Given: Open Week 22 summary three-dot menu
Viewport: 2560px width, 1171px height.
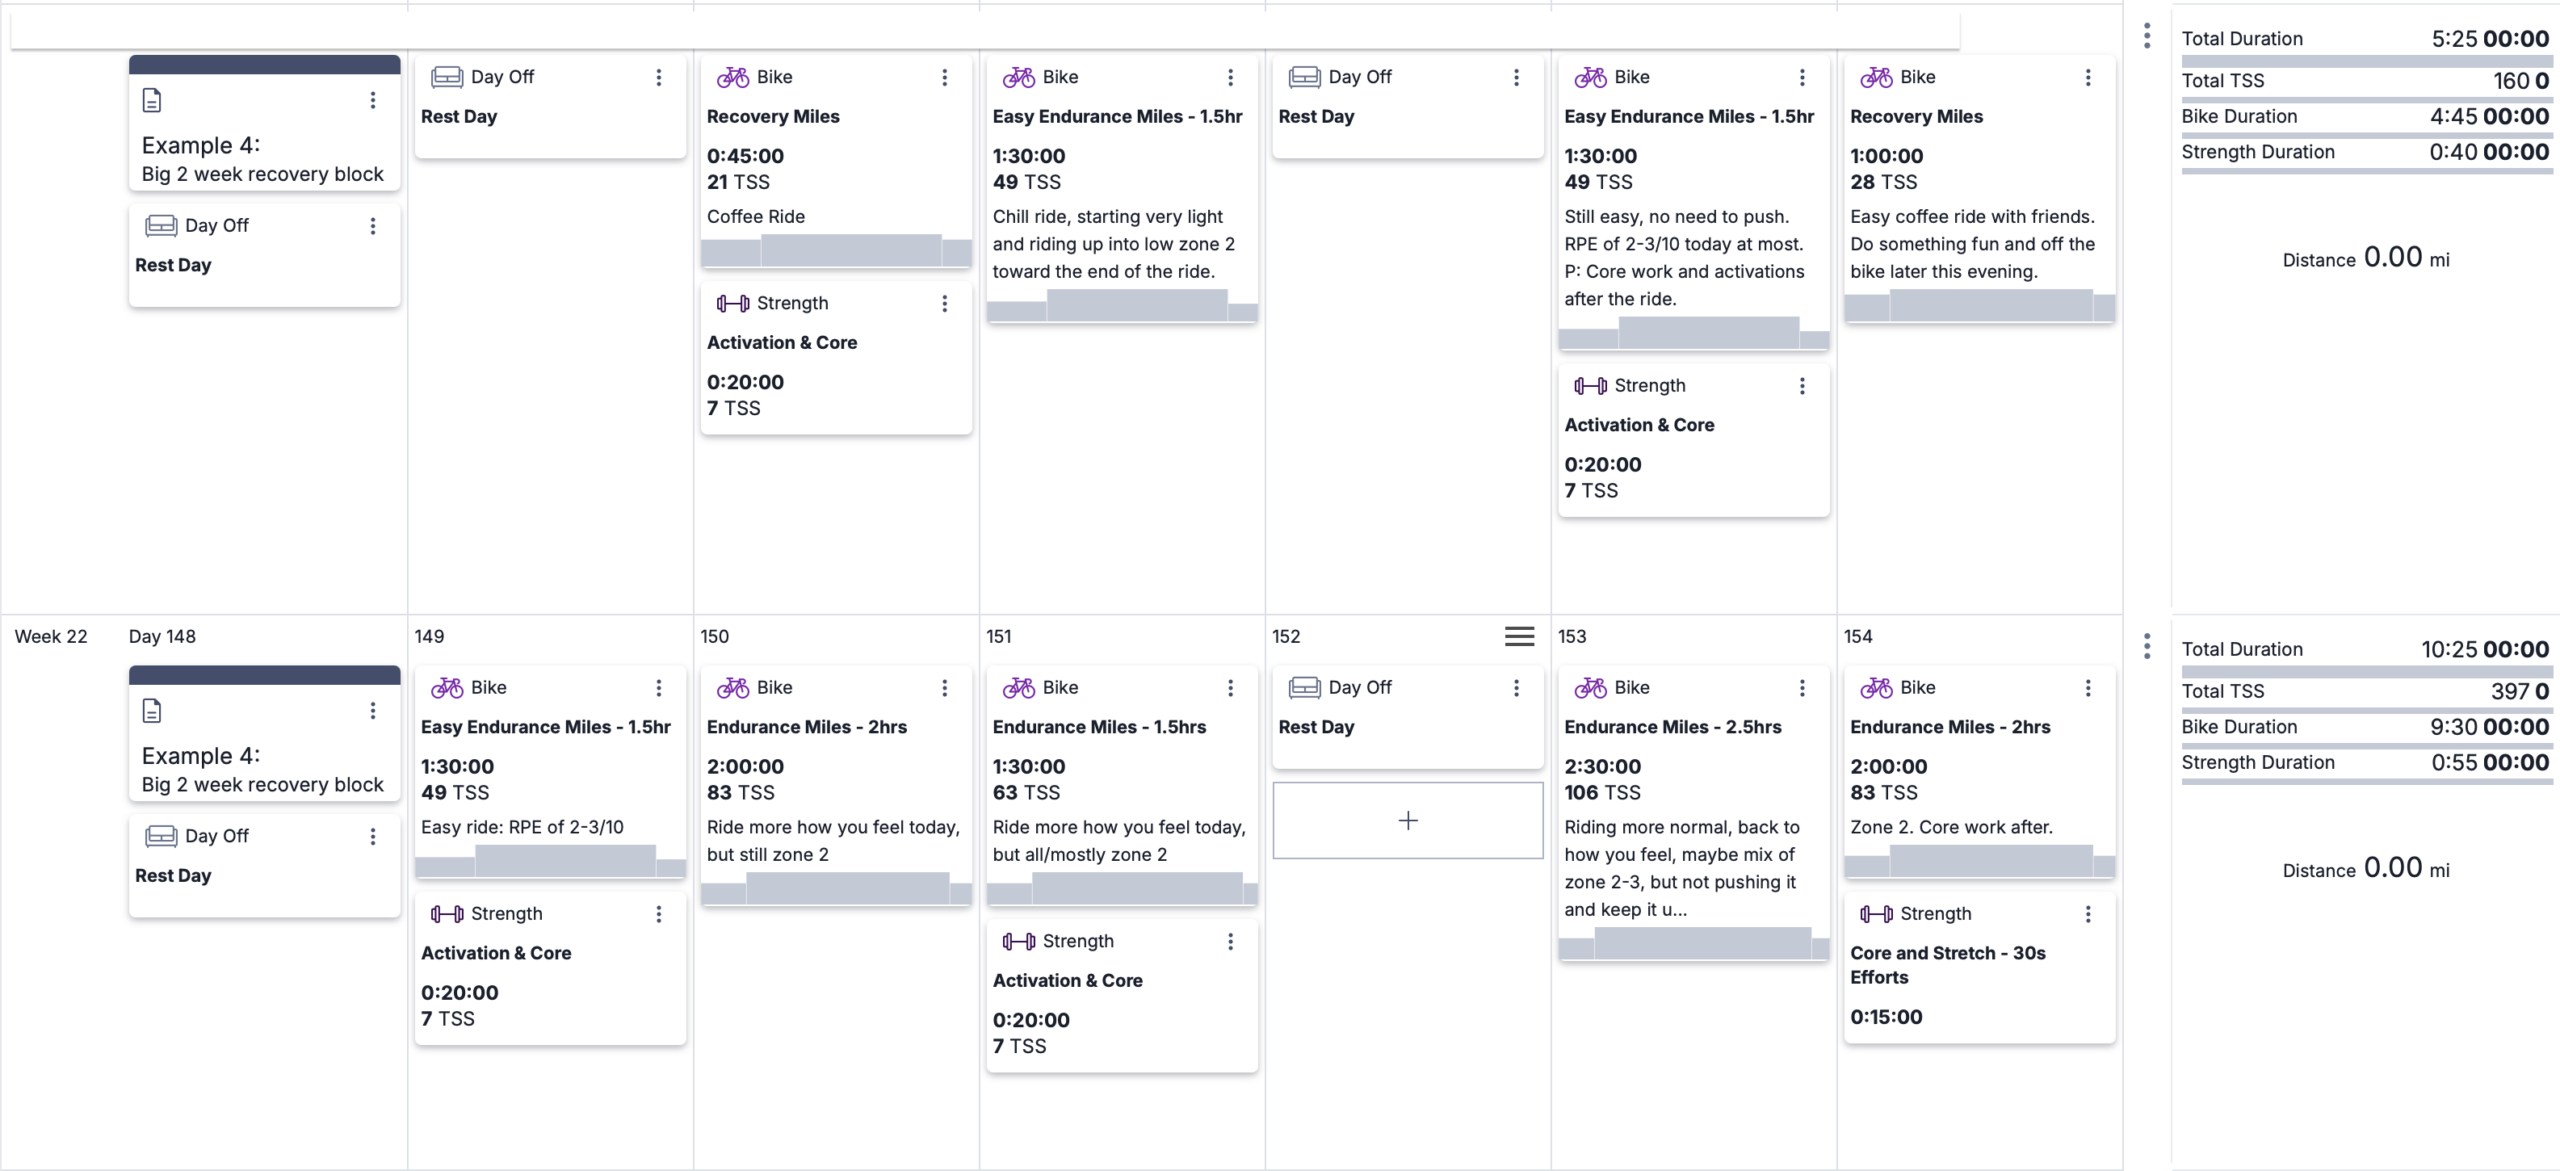Looking at the screenshot, I should click(x=2147, y=646).
